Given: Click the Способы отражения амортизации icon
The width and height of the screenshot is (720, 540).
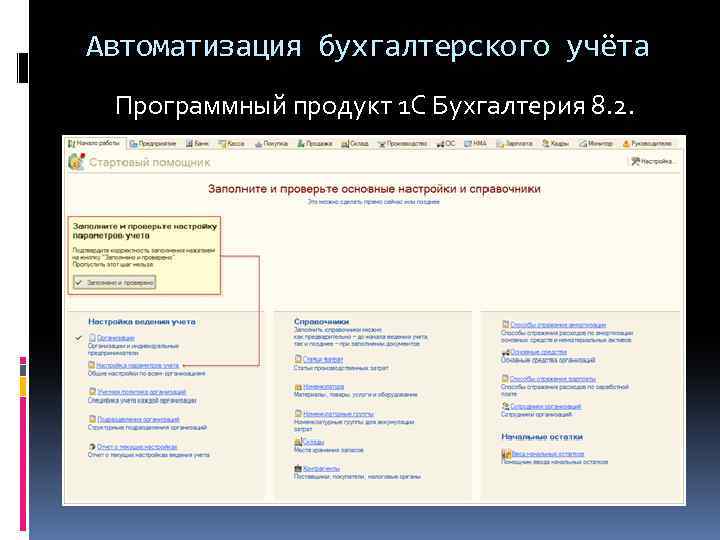Looking at the screenshot, I should click(505, 324).
